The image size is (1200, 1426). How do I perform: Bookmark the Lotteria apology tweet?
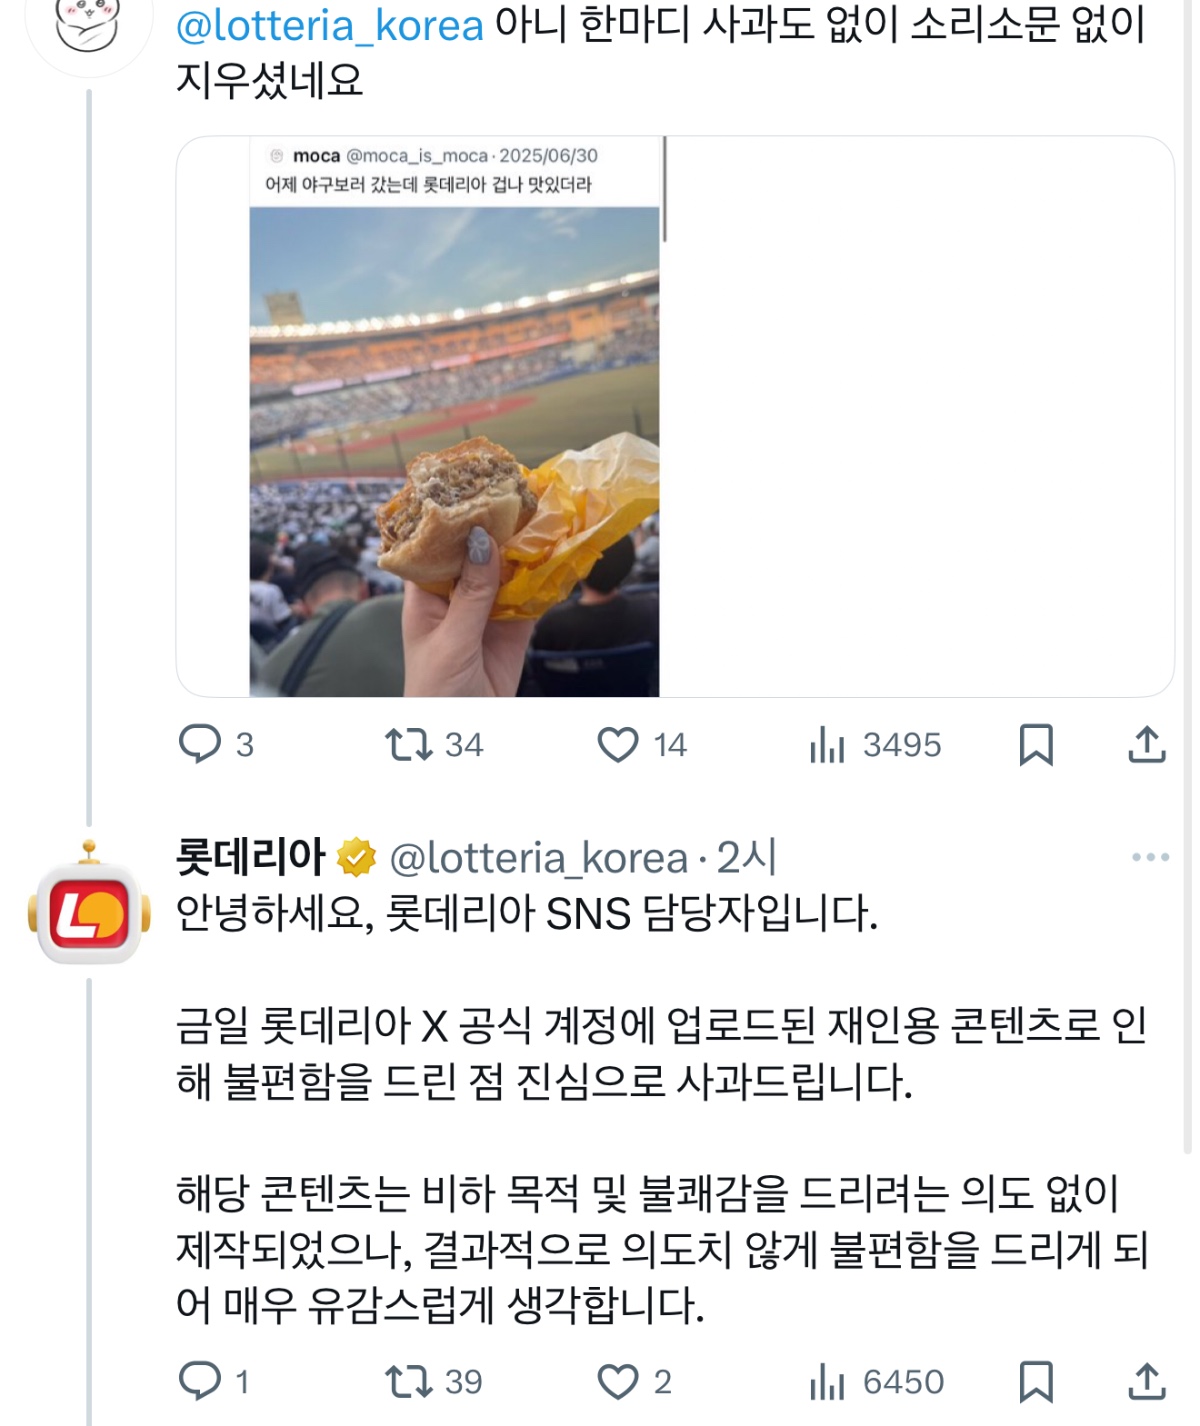[x=1036, y=1382]
